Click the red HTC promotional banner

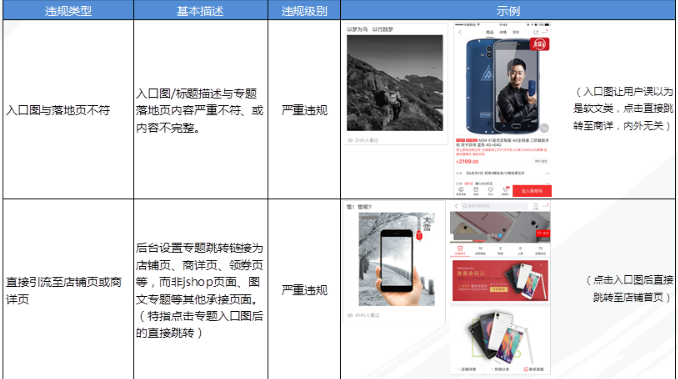(x=500, y=280)
